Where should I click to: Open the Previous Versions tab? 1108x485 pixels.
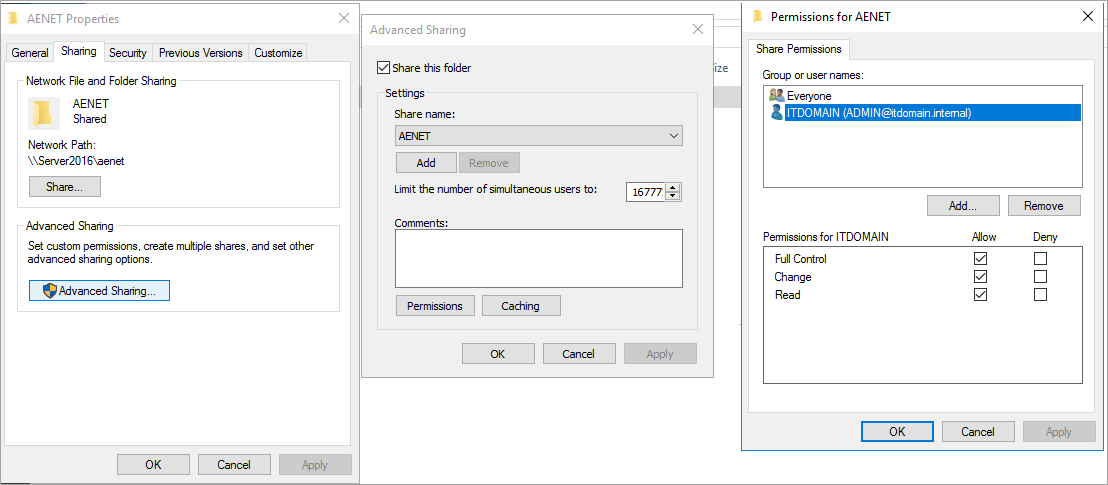(x=200, y=52)
